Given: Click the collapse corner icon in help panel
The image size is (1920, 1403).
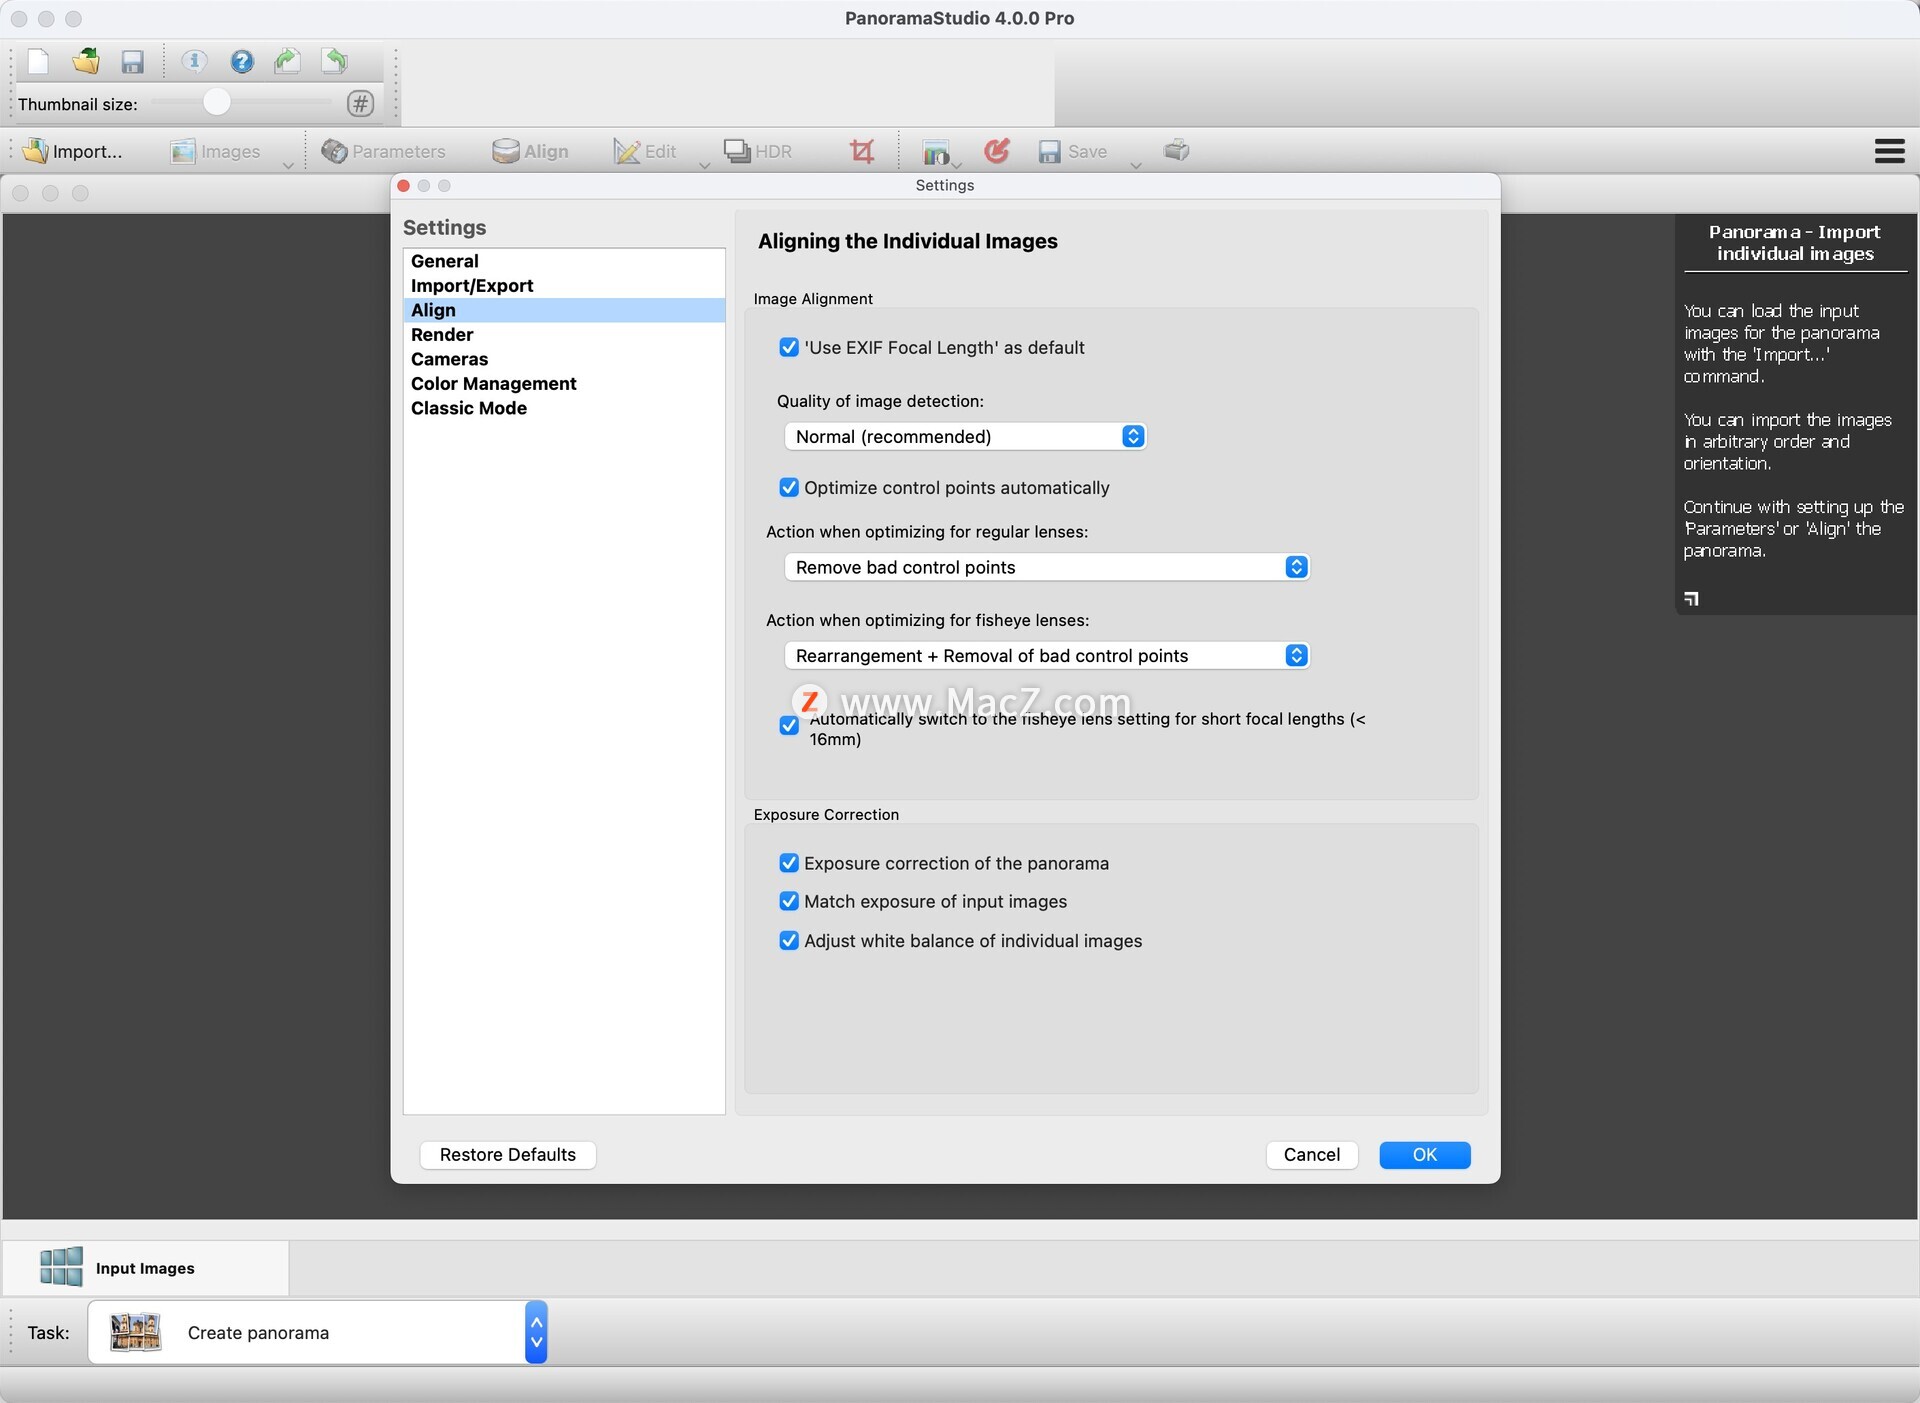Looking at the screenshot, I should (x=1691, y=599).
